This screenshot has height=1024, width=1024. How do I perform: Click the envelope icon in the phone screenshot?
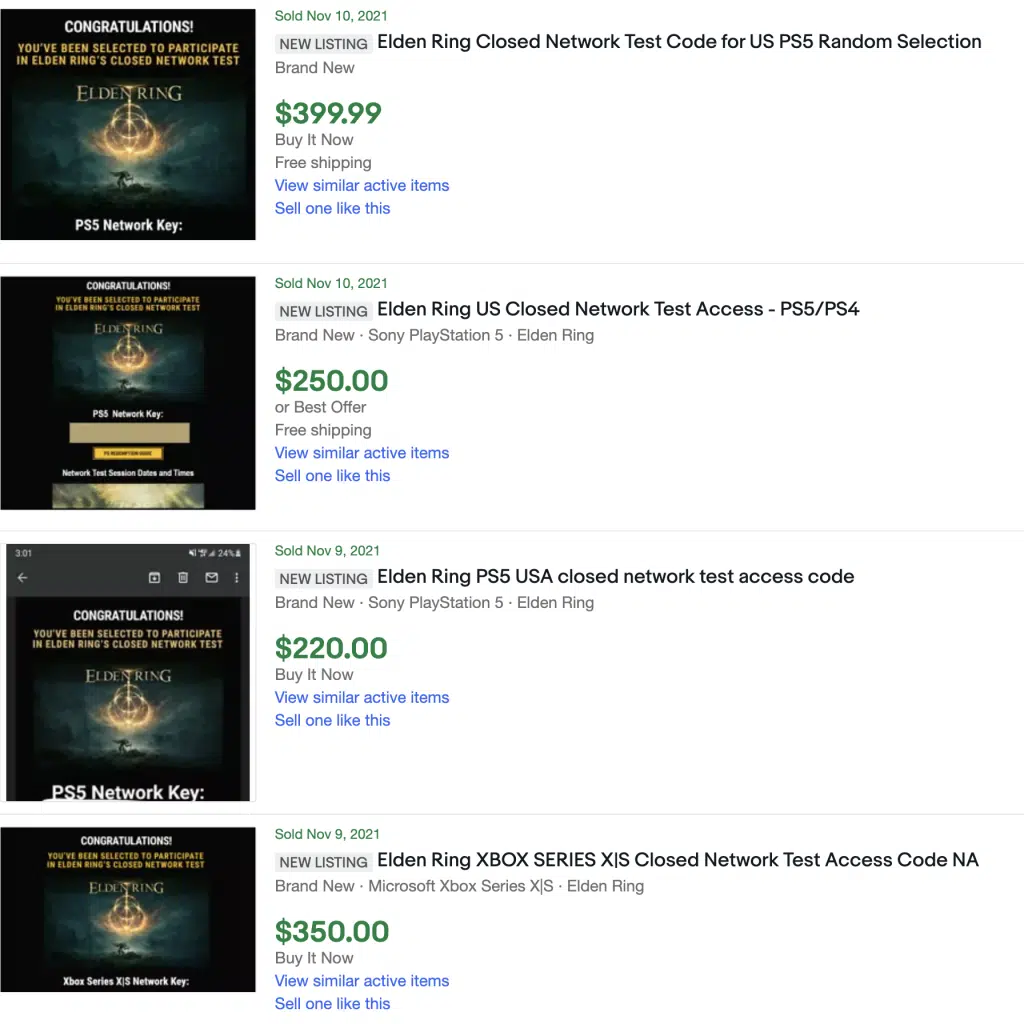coord(211,578)
